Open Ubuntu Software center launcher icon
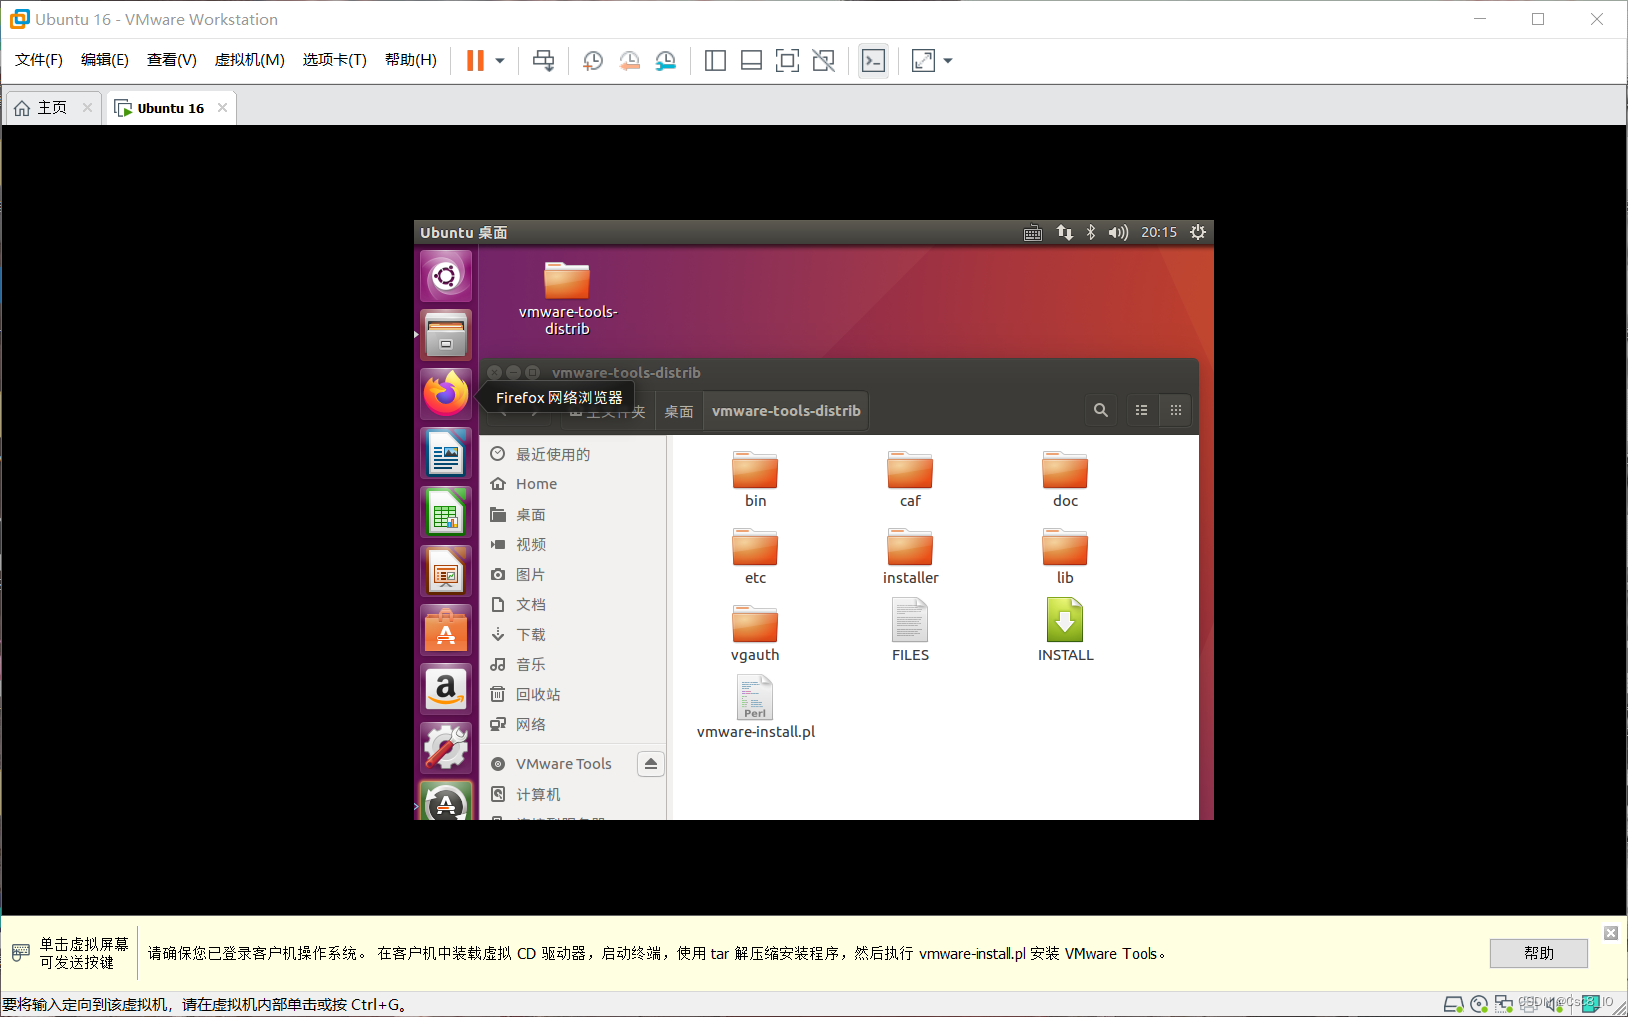Viewport: 1628px width, 1017px height. coord(446,630)
